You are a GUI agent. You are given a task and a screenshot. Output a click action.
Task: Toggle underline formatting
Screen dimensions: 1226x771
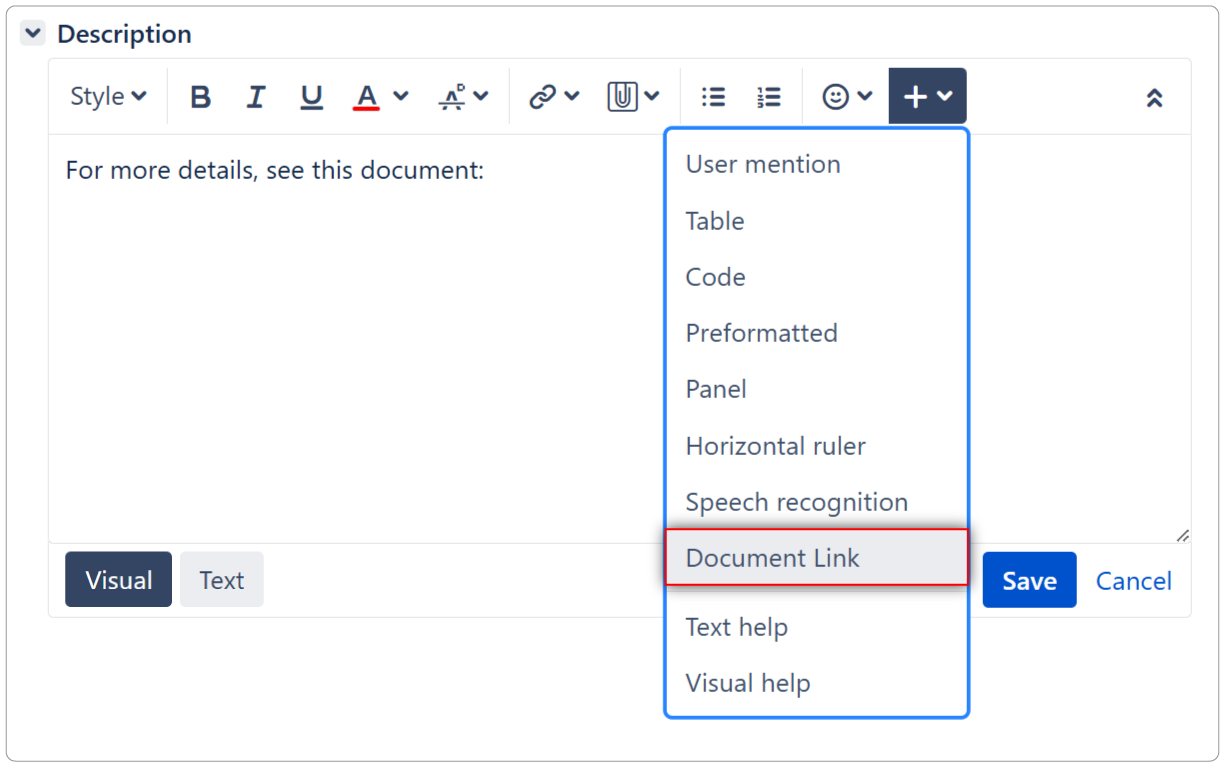tap(311, 95)
